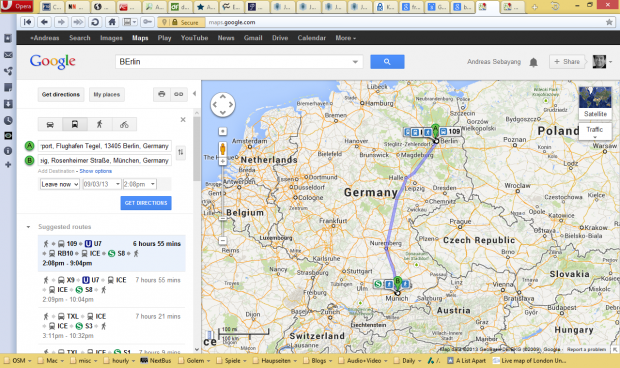Switch to Satellite map view

(595, 102)
